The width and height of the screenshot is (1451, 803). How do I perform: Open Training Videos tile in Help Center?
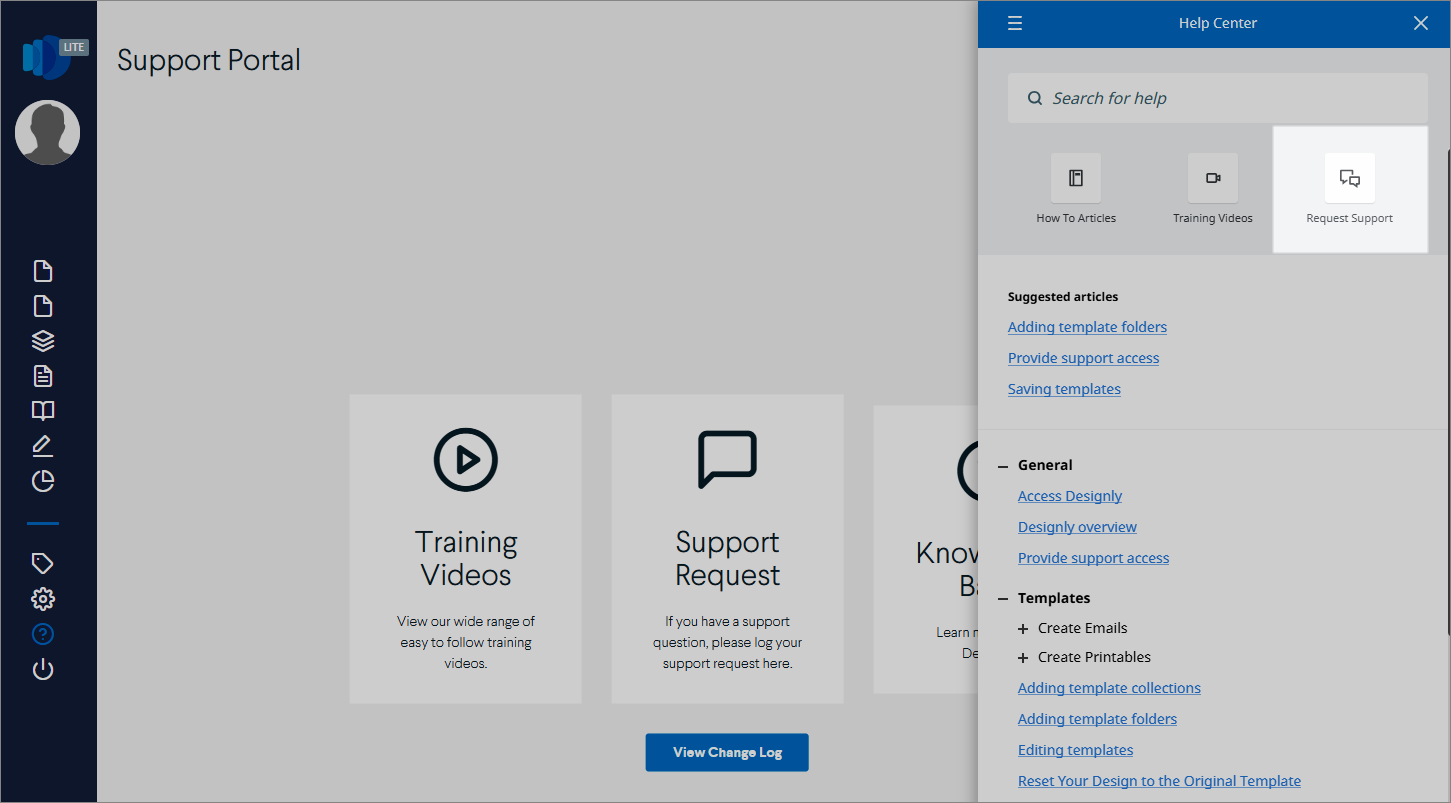click(1213, 189)
